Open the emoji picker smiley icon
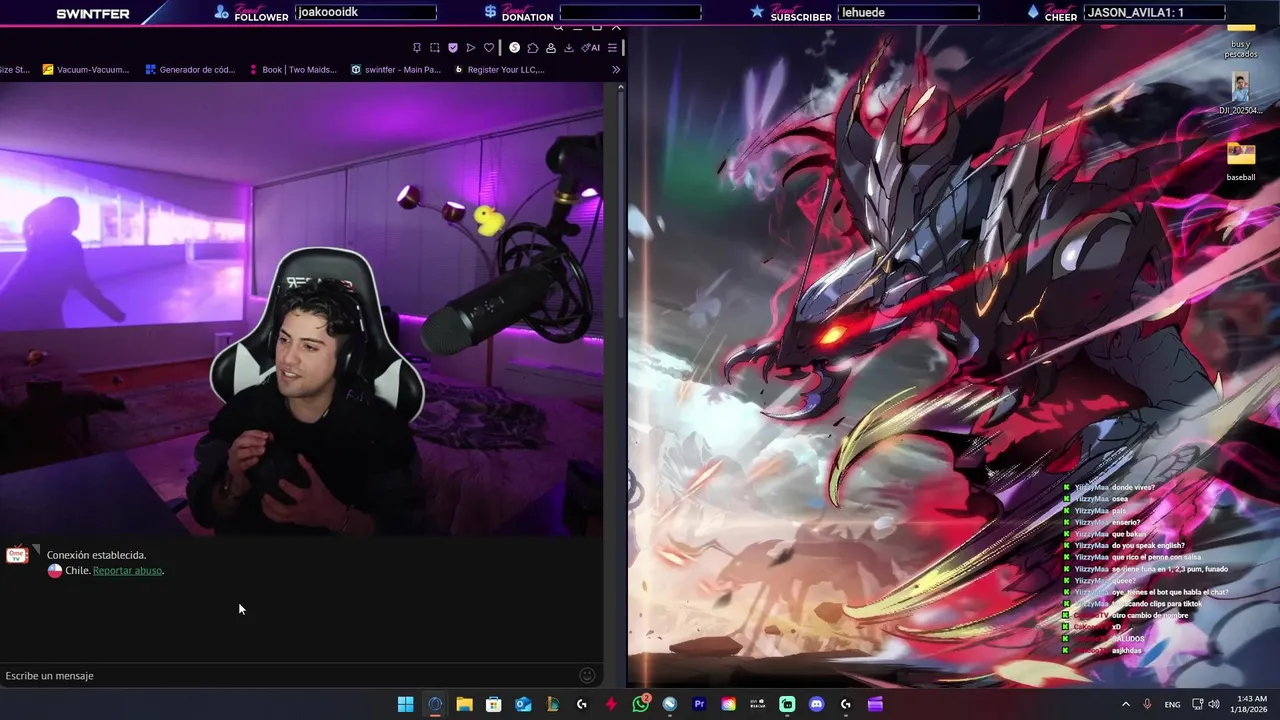 (x=587, y=676)
